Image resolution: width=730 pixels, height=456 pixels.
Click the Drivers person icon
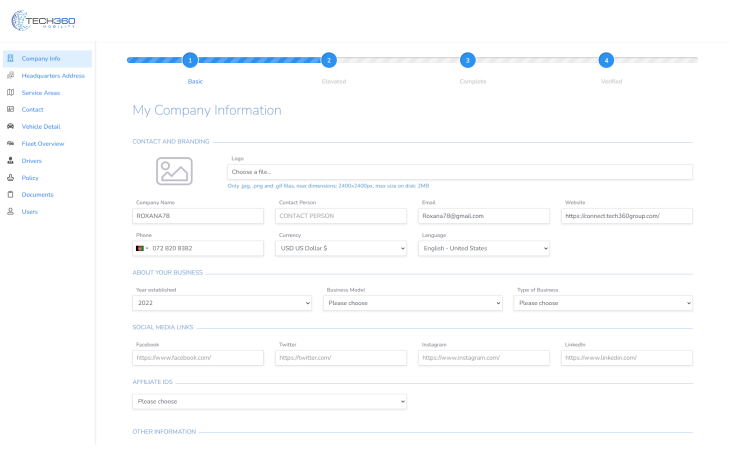[x=10, y=161]
